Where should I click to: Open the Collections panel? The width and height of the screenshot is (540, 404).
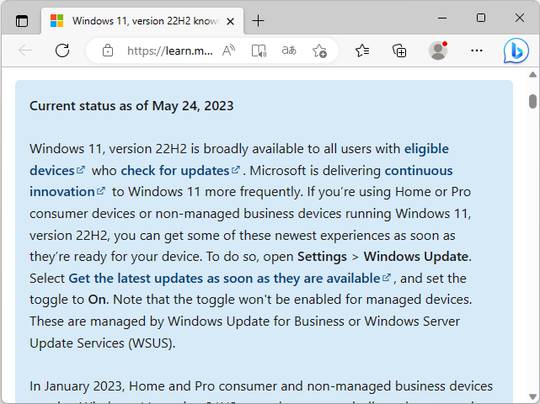tap(399, 51)
